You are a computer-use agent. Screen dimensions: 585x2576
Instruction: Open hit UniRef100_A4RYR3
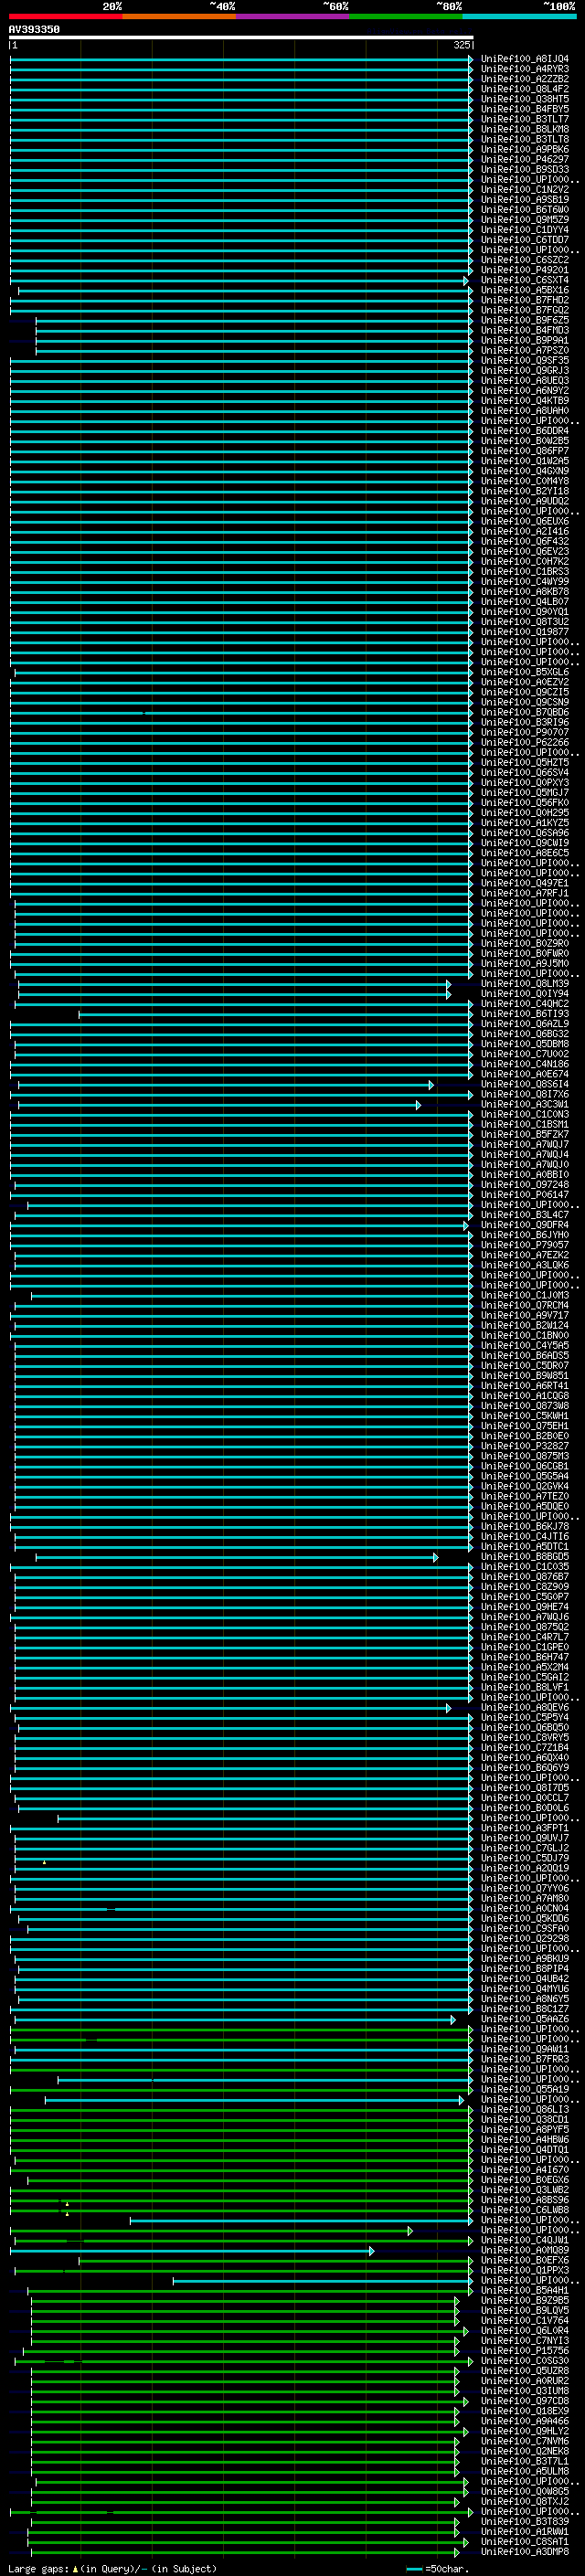524,69
